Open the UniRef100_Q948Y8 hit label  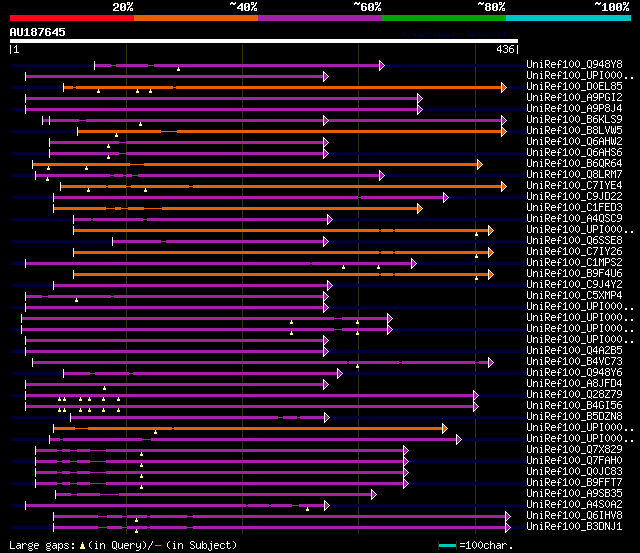[574, 64]
